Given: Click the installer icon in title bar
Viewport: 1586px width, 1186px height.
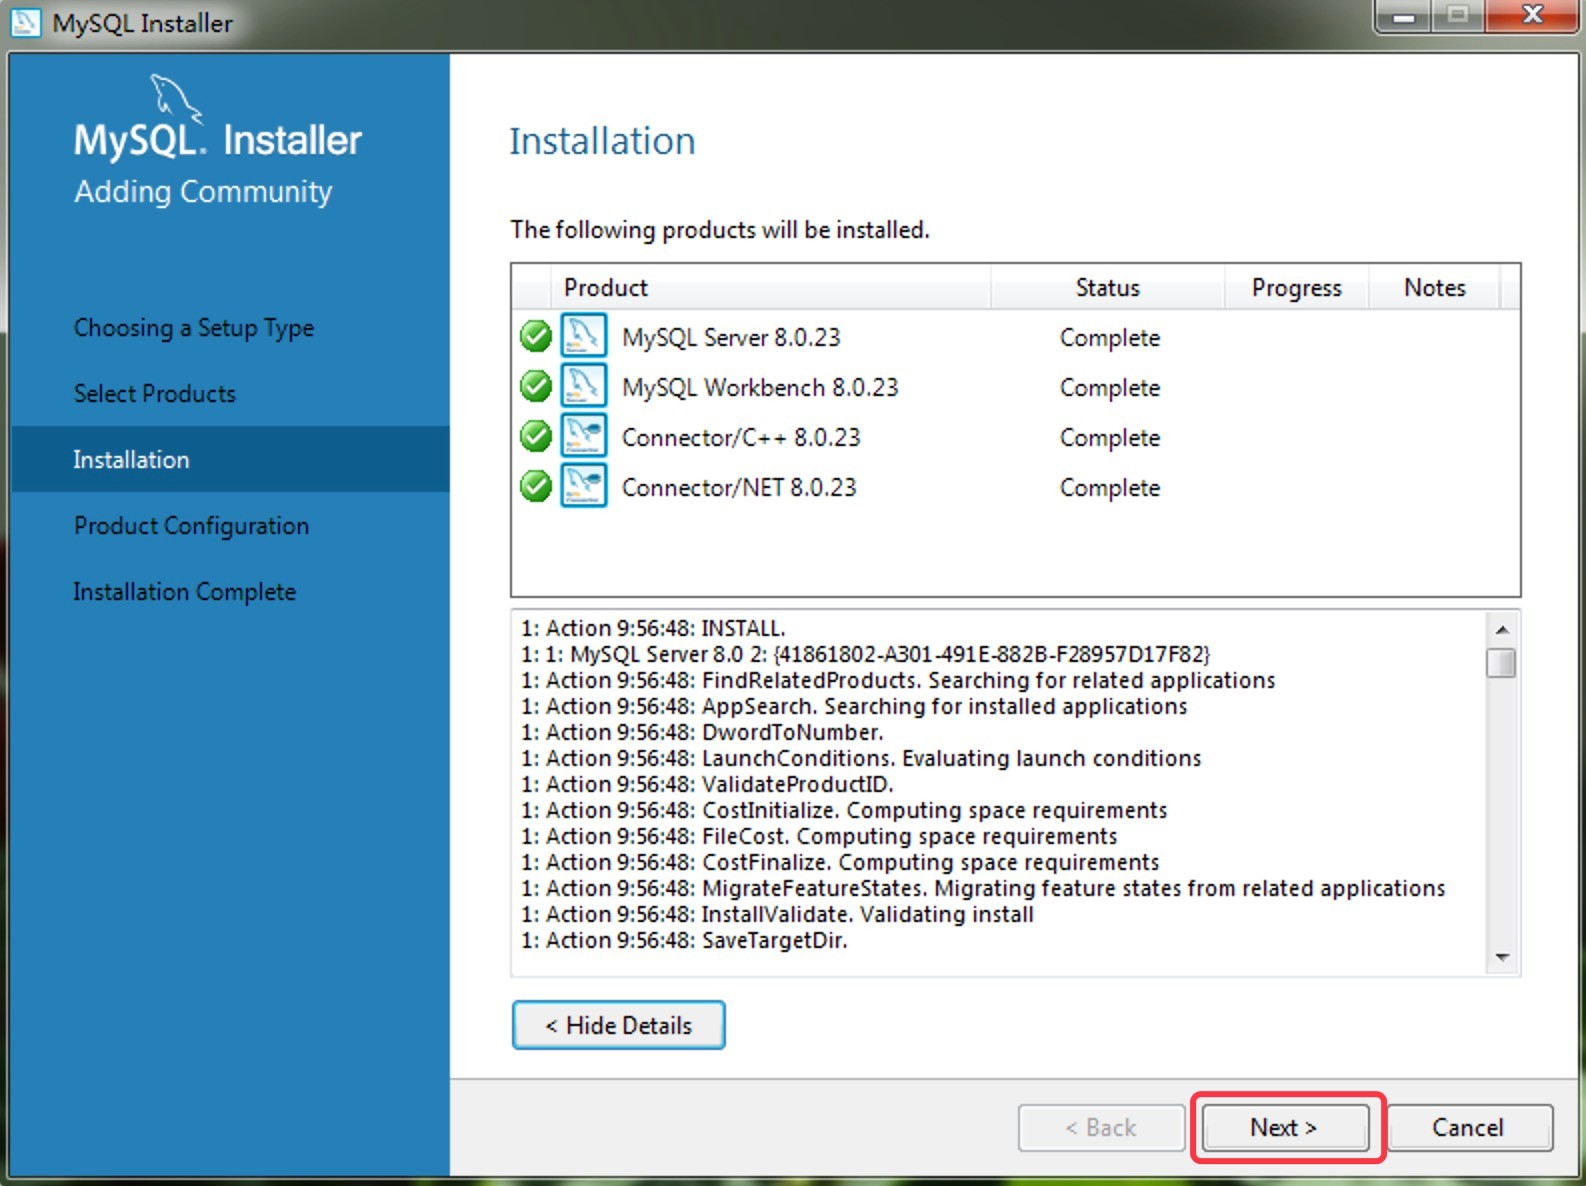Looking at the screenshot, I should pyautogui.click(x=25, y=22).
